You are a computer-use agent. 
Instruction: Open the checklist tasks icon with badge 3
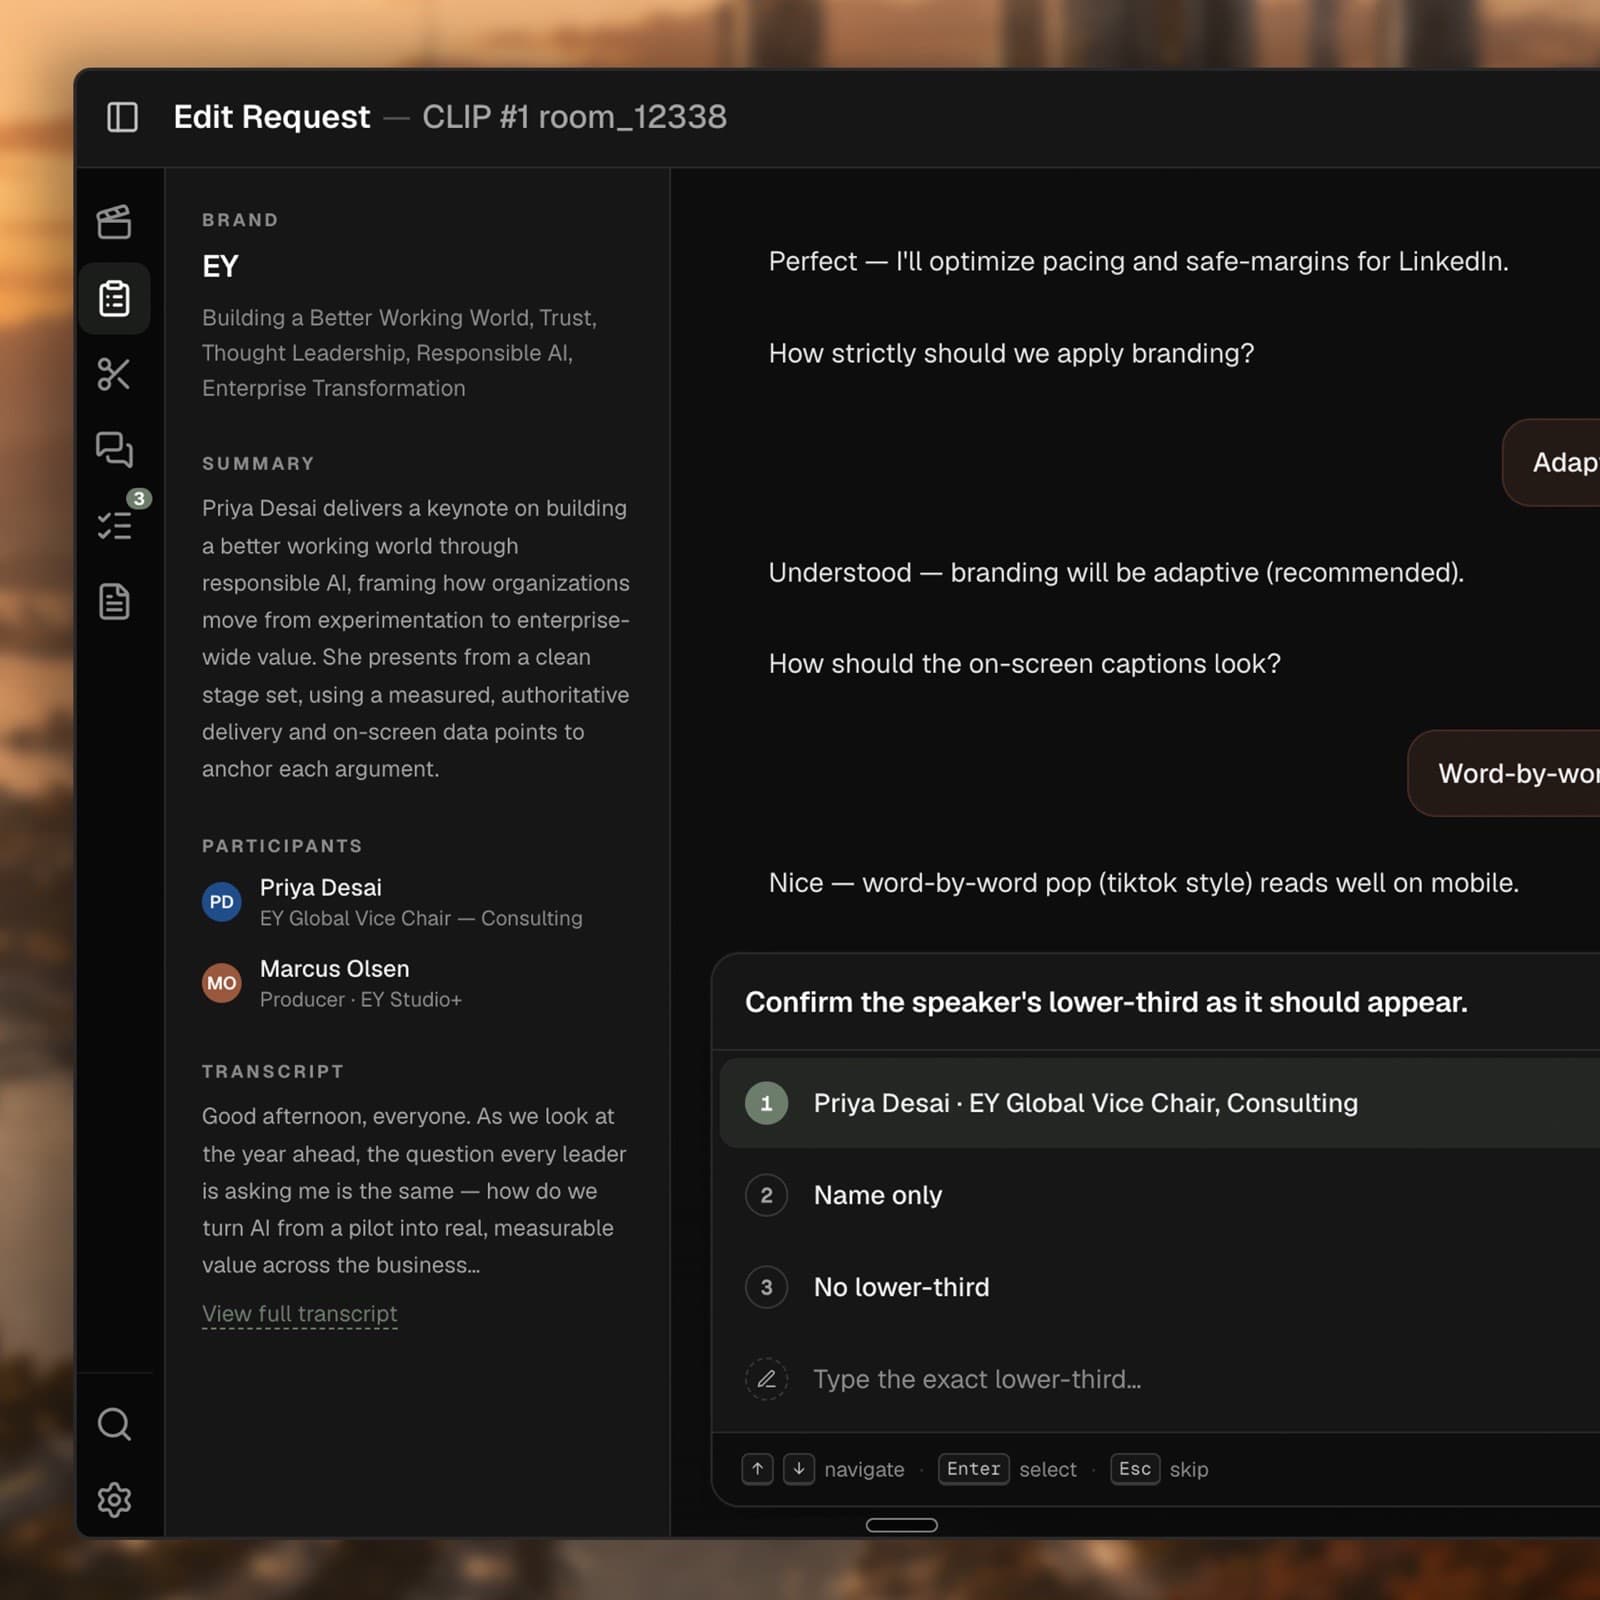pos(116,524)
